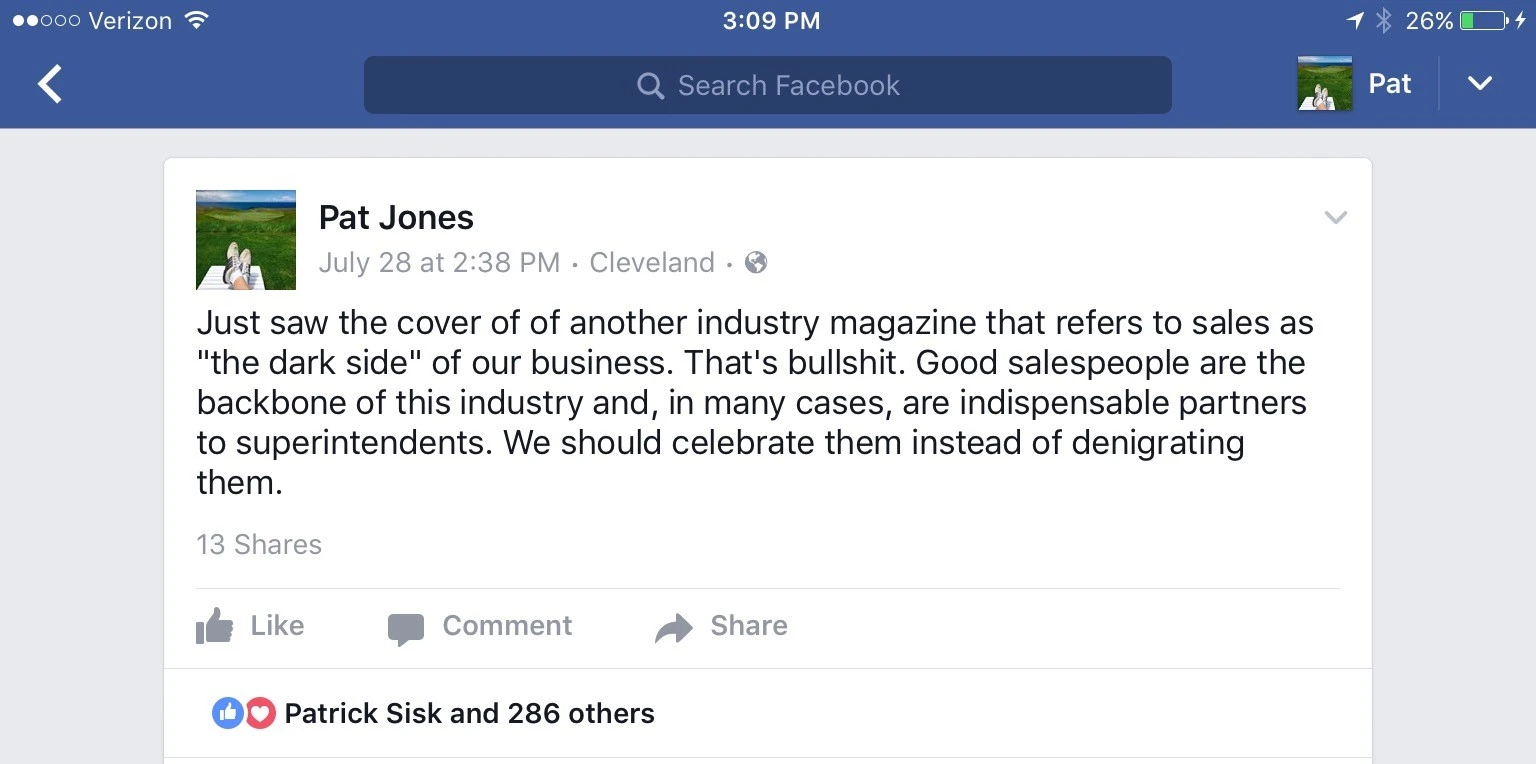Expand the account dropdown chevron in header
Screen dimensions: 1536x764
[1480, 84]
